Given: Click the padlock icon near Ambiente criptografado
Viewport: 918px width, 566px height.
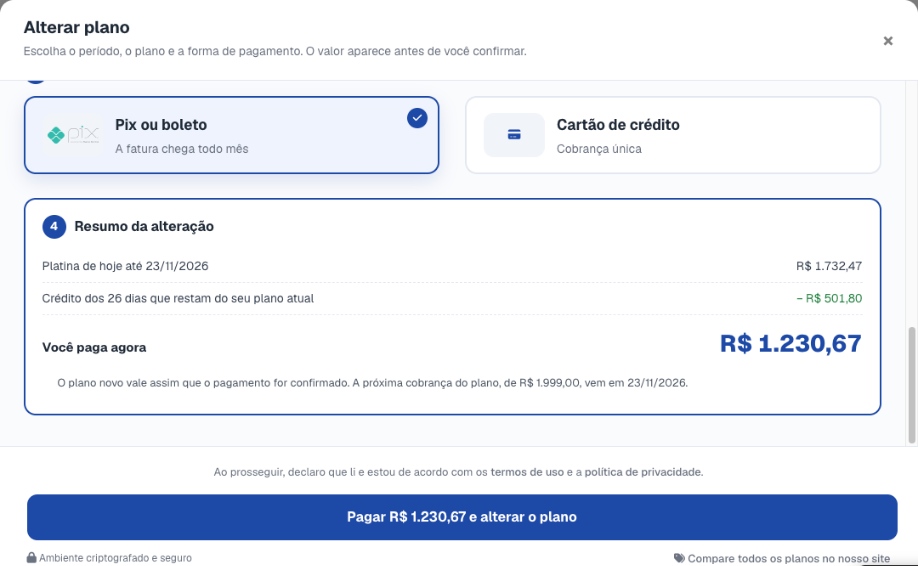Looking at the screenshot, I should [x=31, y=557].
